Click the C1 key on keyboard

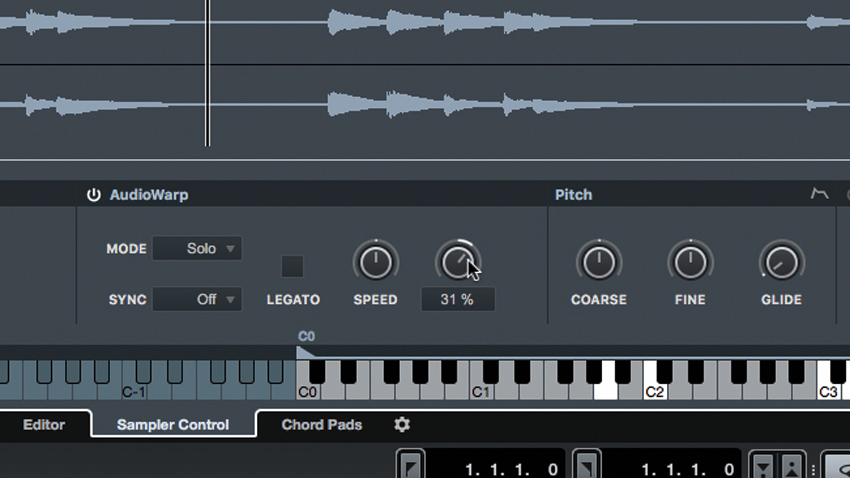pos(480,391)
